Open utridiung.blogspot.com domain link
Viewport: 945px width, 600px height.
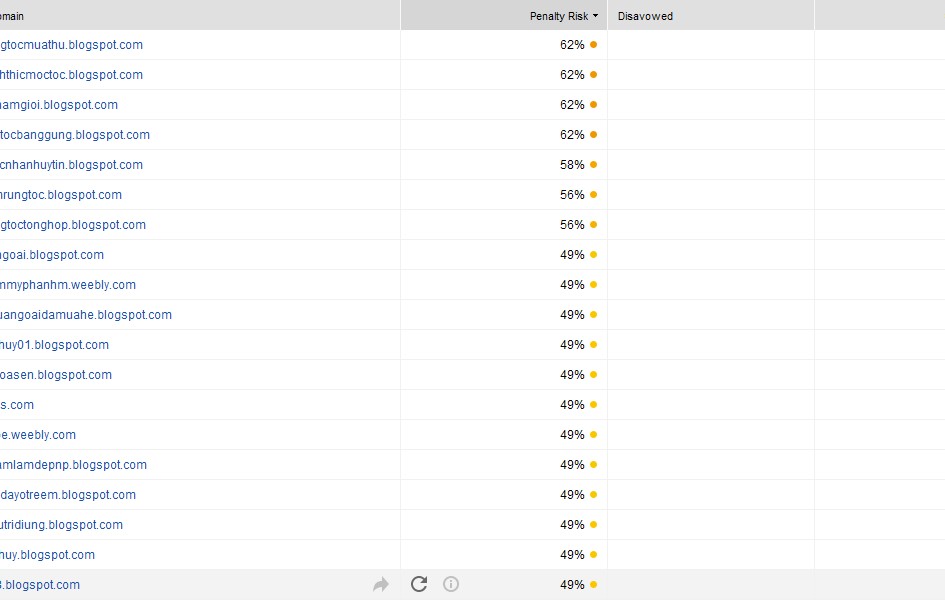coord(62,525)
